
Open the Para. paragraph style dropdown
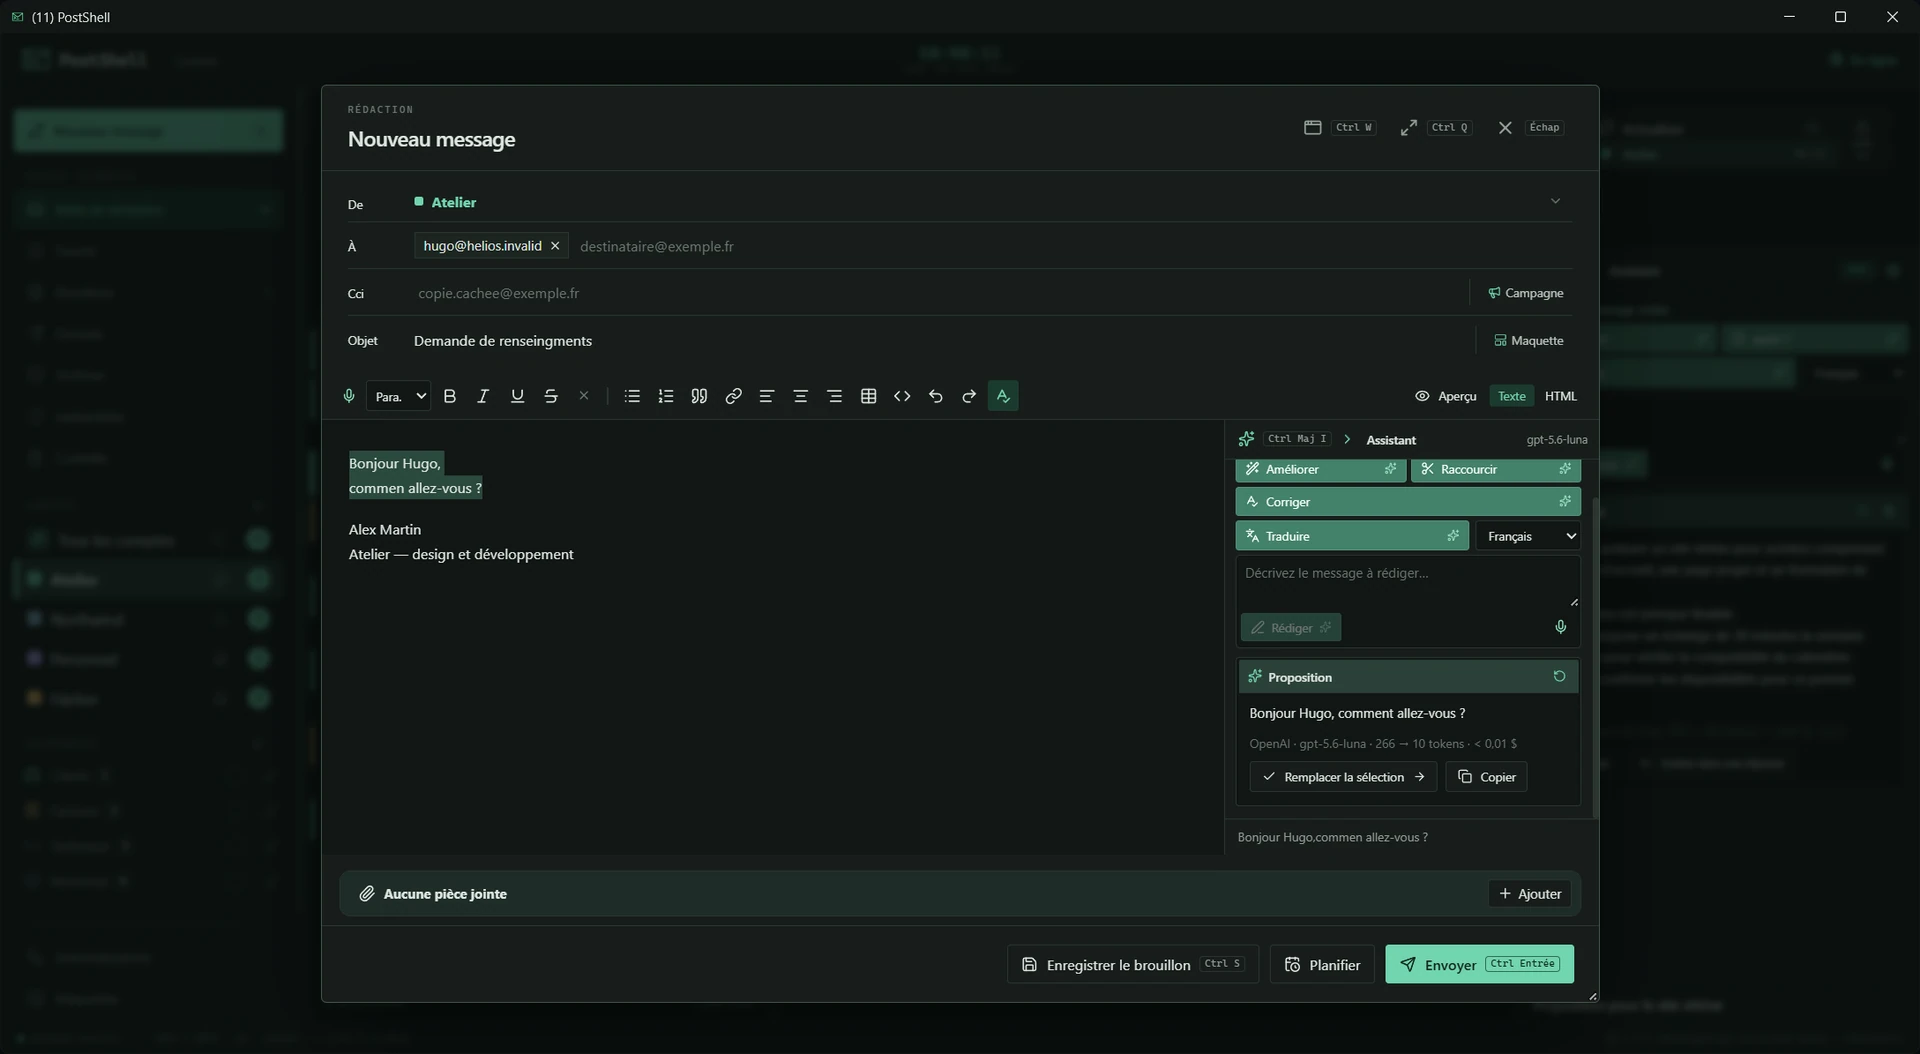(399, 396)
